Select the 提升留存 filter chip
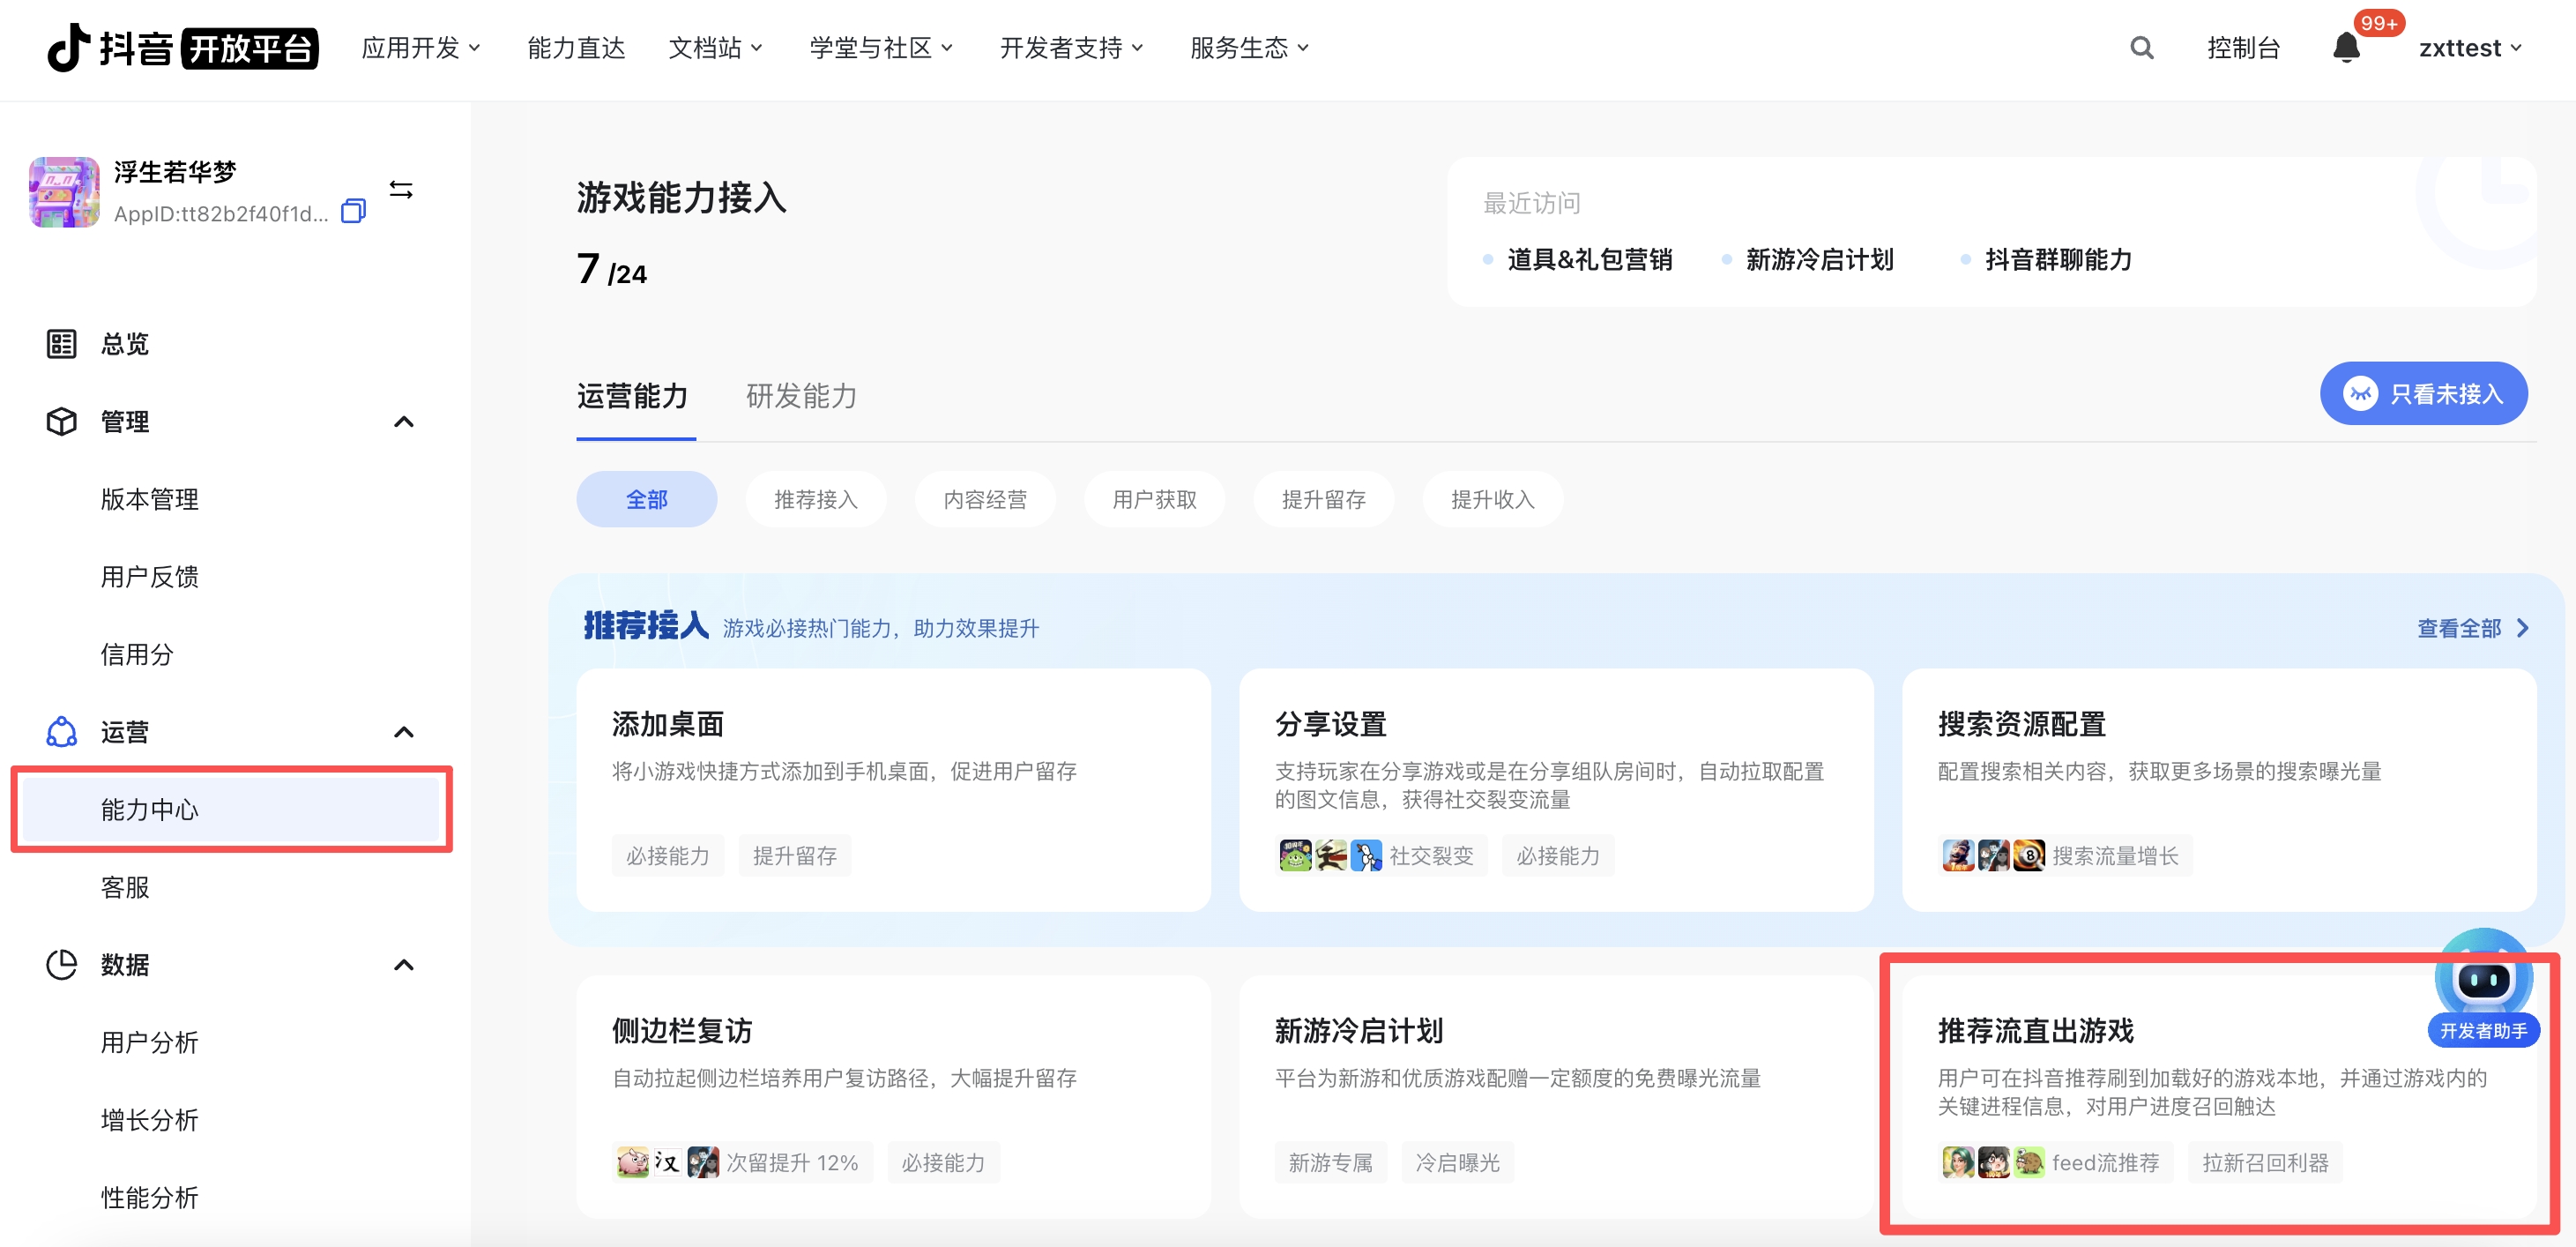The width and height of the screenshot is (2576, 1247). (1323, 499)
